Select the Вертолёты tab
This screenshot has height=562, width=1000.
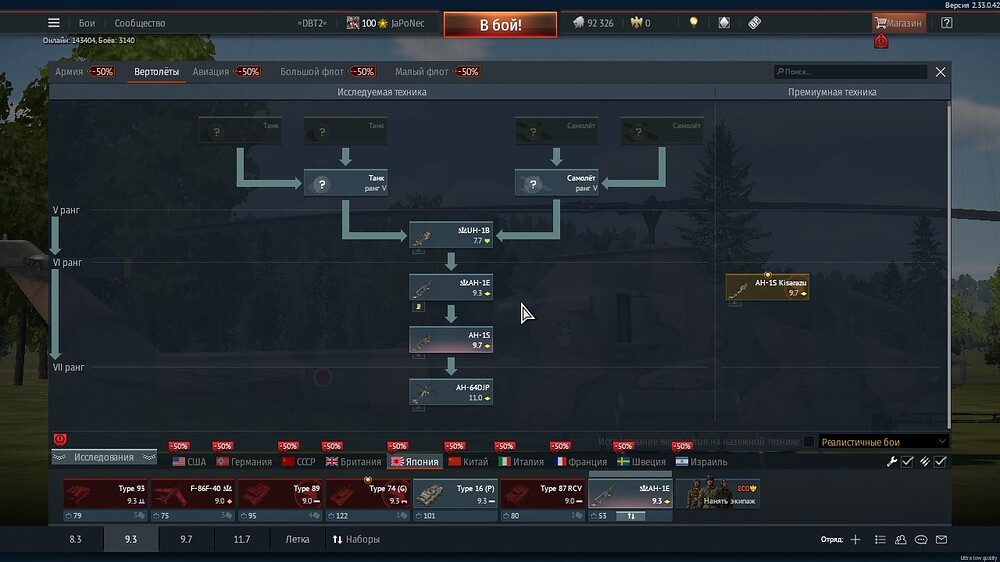[156, 71]
